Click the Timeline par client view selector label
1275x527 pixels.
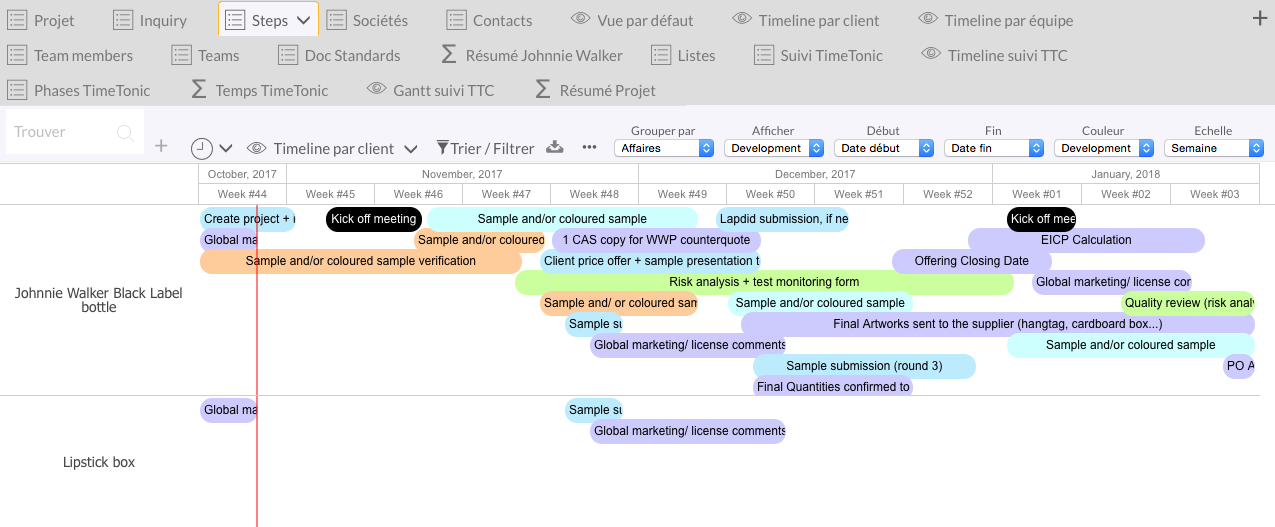pos(334,149)
